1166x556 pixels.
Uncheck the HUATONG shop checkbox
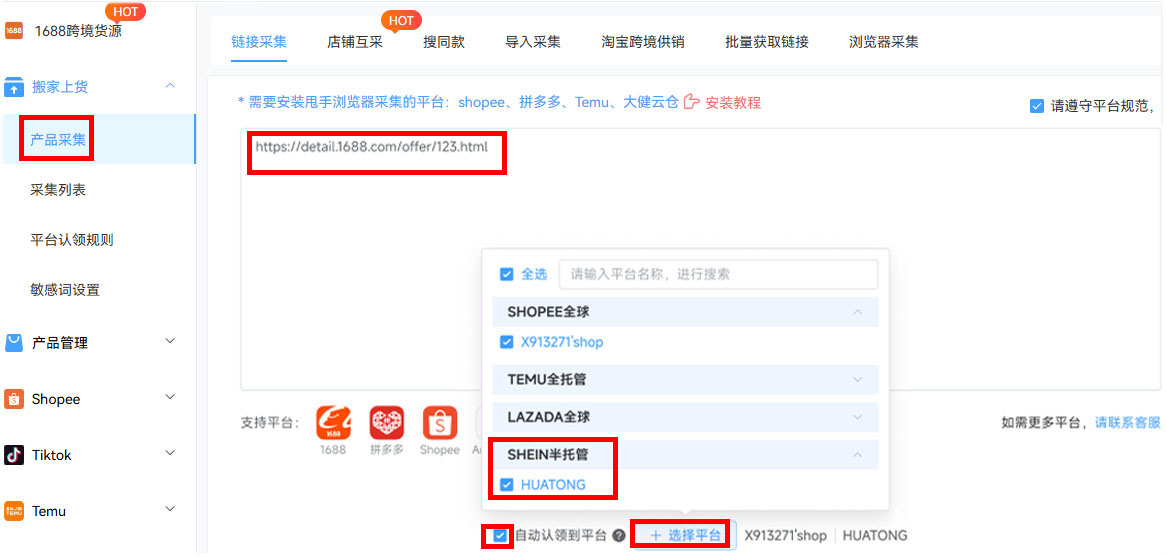(x=506, y=485)
